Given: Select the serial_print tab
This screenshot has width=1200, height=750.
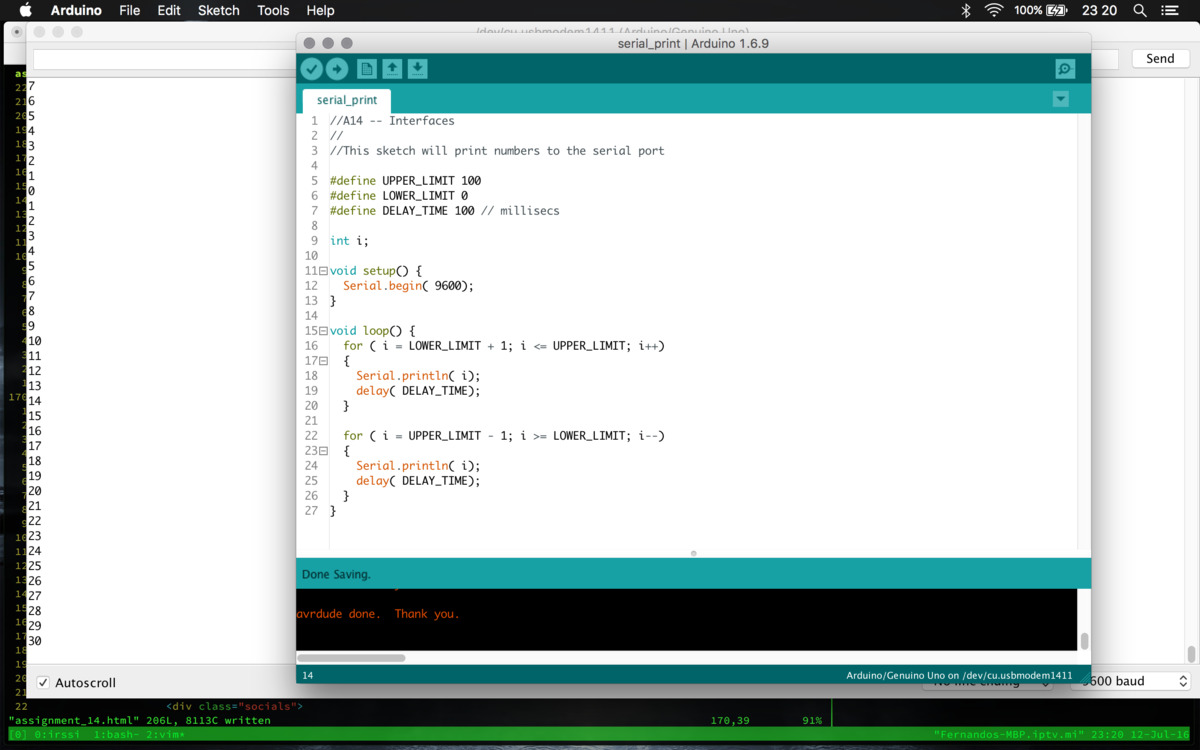Looking at the screenshot, I should (x=347, y=100).
